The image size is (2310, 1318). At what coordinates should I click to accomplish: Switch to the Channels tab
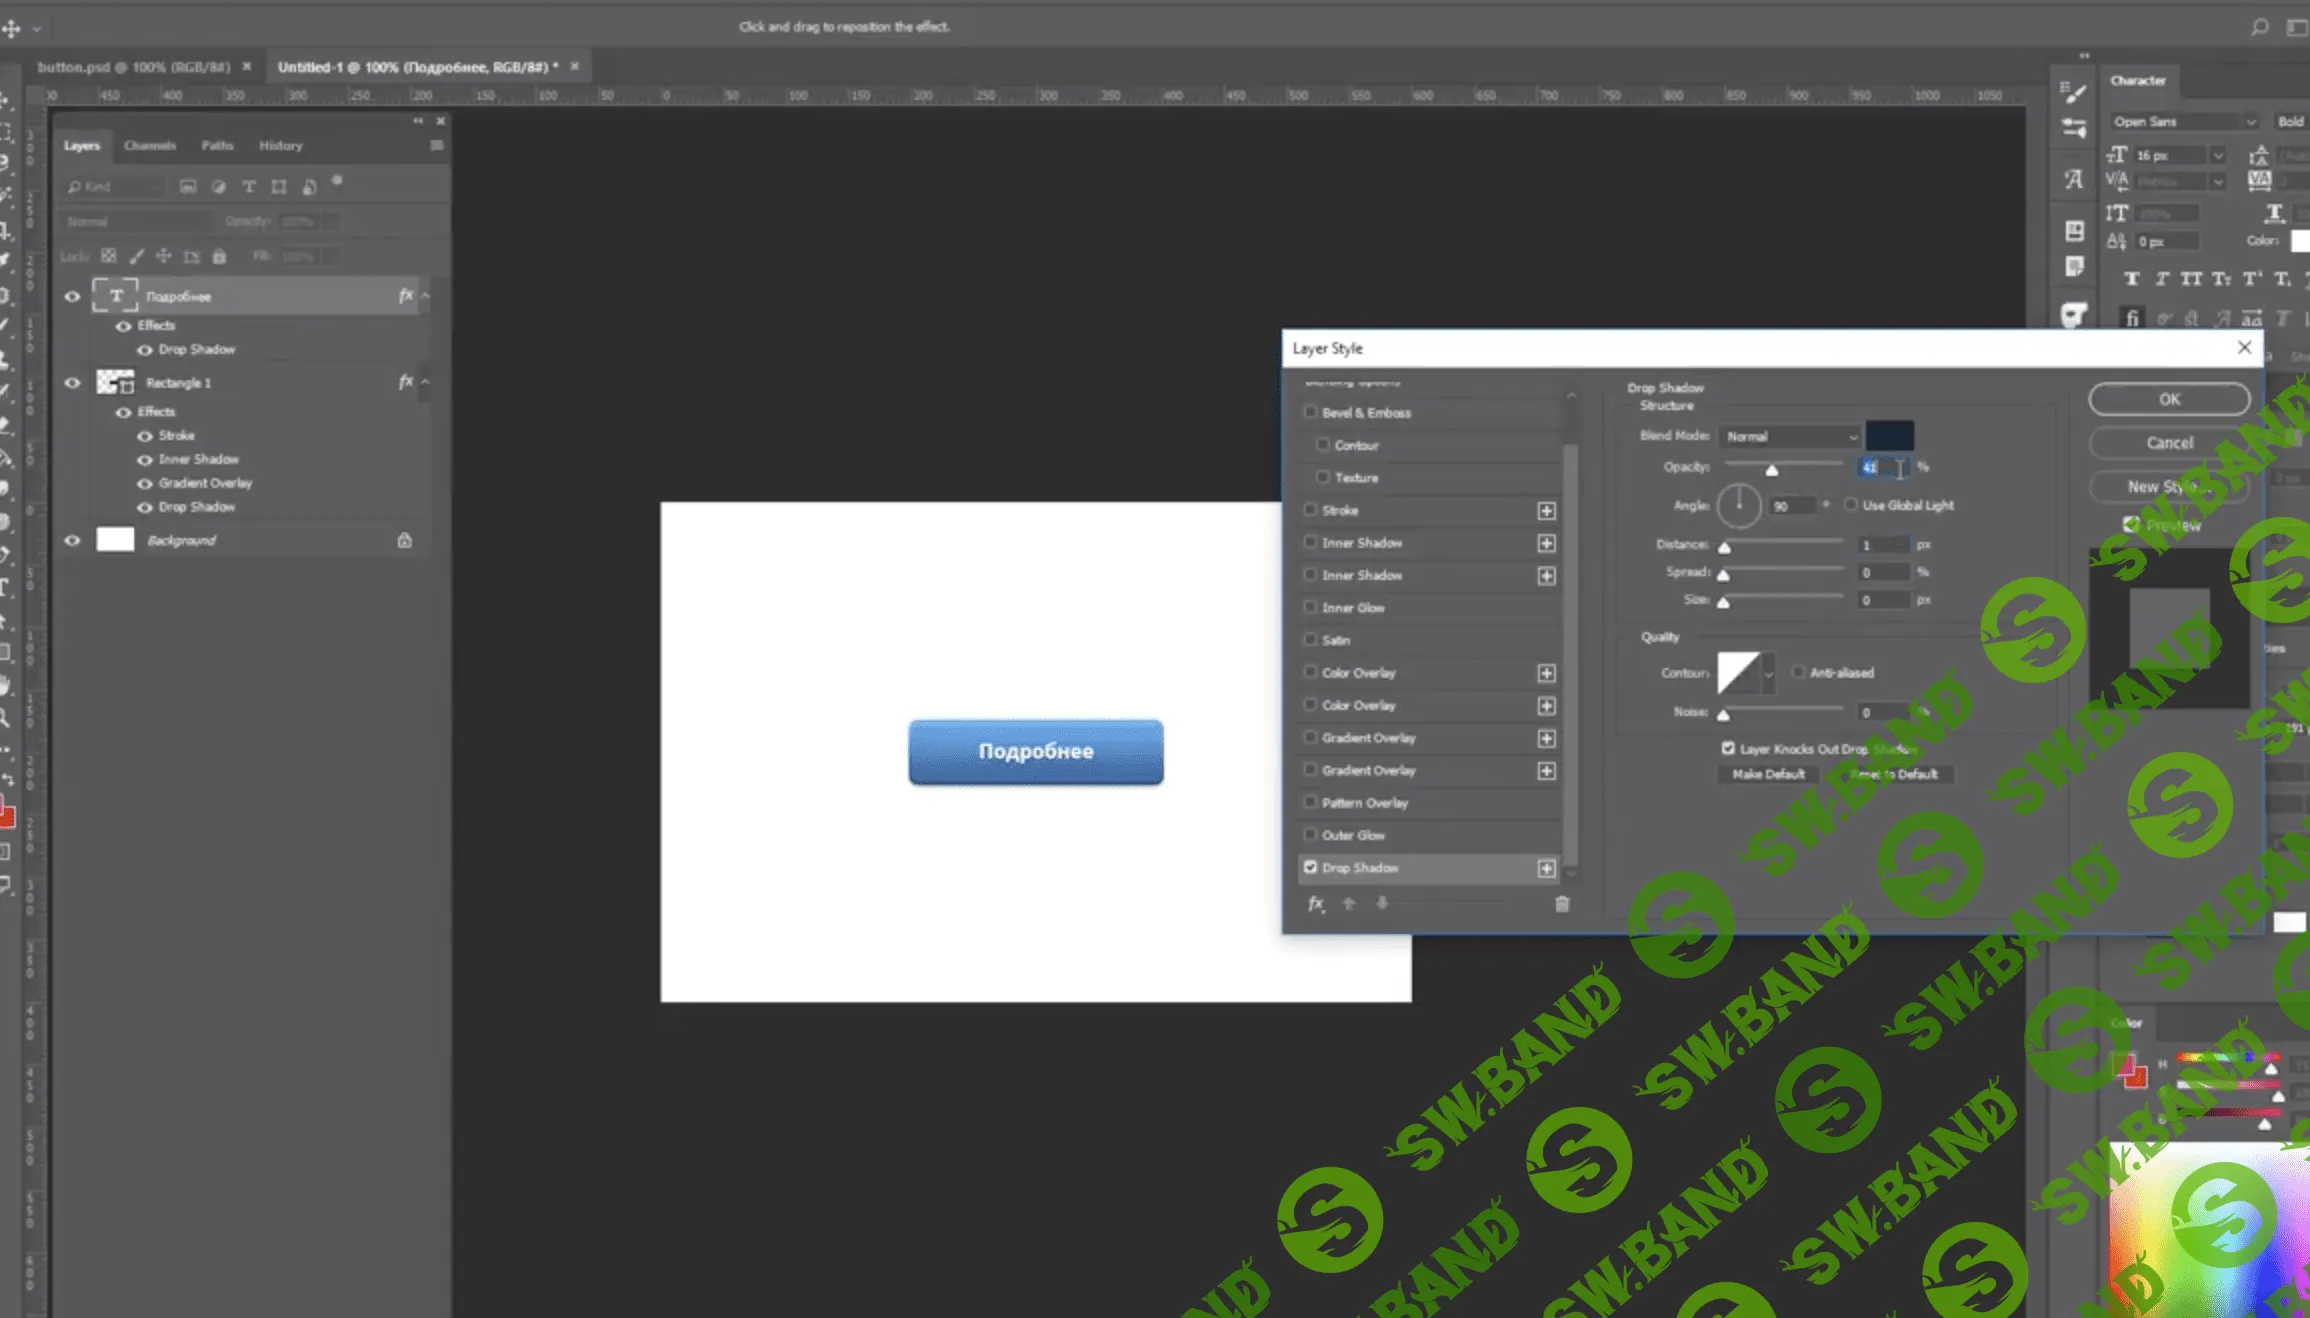[150, 146]
